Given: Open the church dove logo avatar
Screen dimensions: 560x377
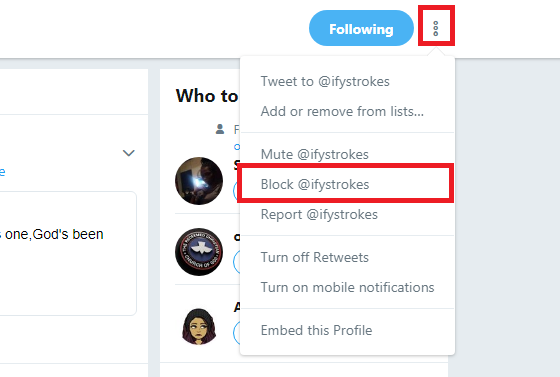Looking at the screenshot, I should click(199, 252).
